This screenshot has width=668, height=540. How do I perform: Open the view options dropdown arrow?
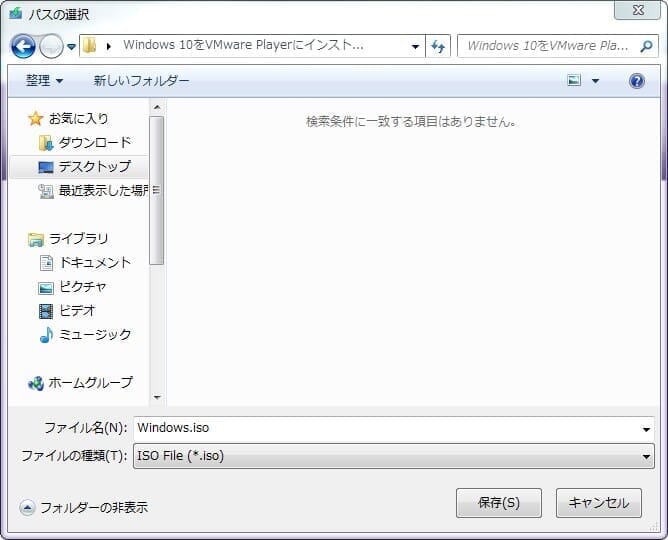(x=596, y=81)
